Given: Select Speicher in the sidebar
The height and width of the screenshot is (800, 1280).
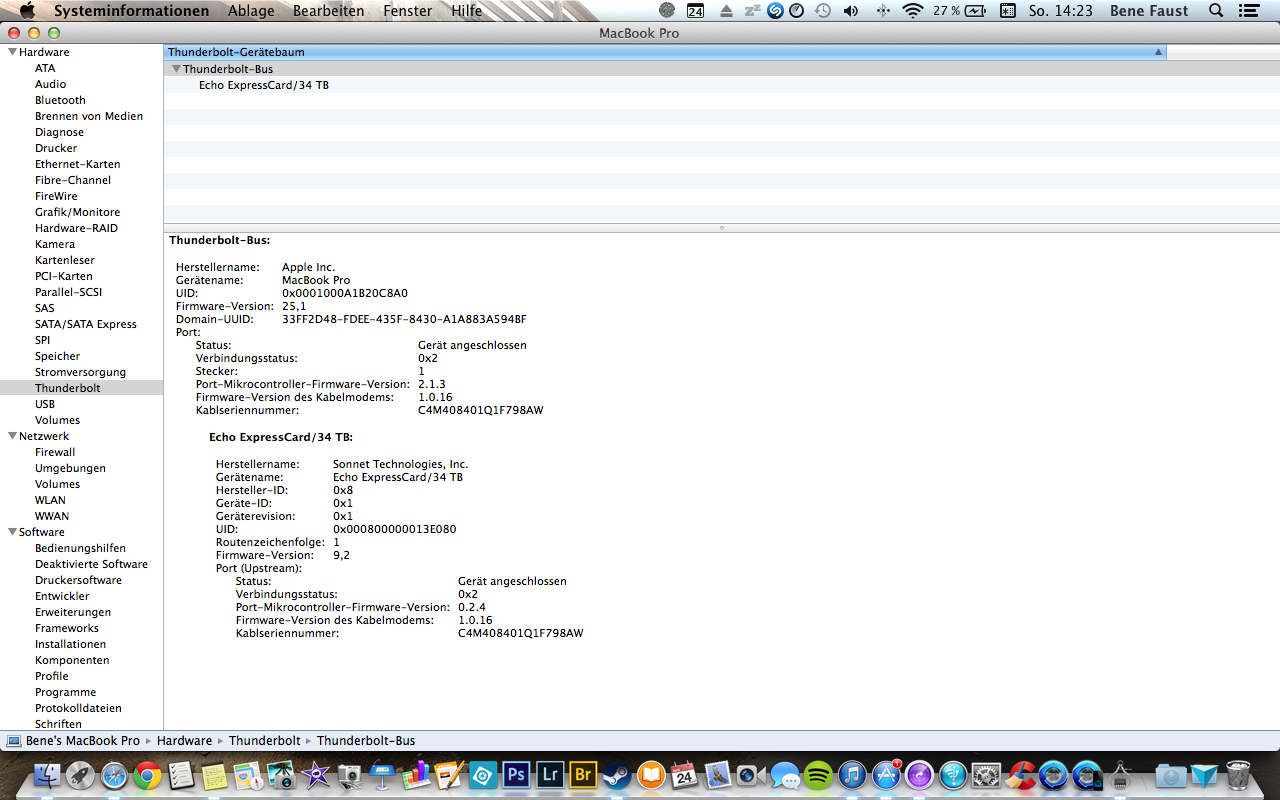Looking at the screenshot, I should click(x=58, y=356).
